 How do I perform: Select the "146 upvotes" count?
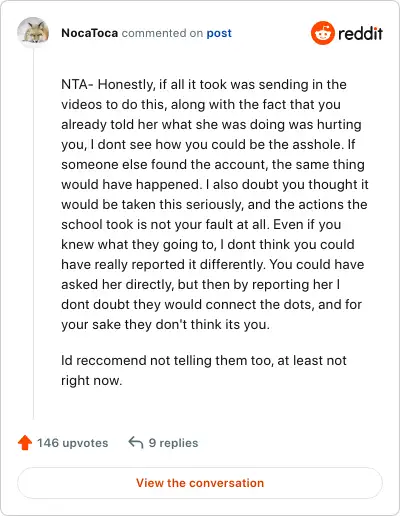(x=72, y=443)
